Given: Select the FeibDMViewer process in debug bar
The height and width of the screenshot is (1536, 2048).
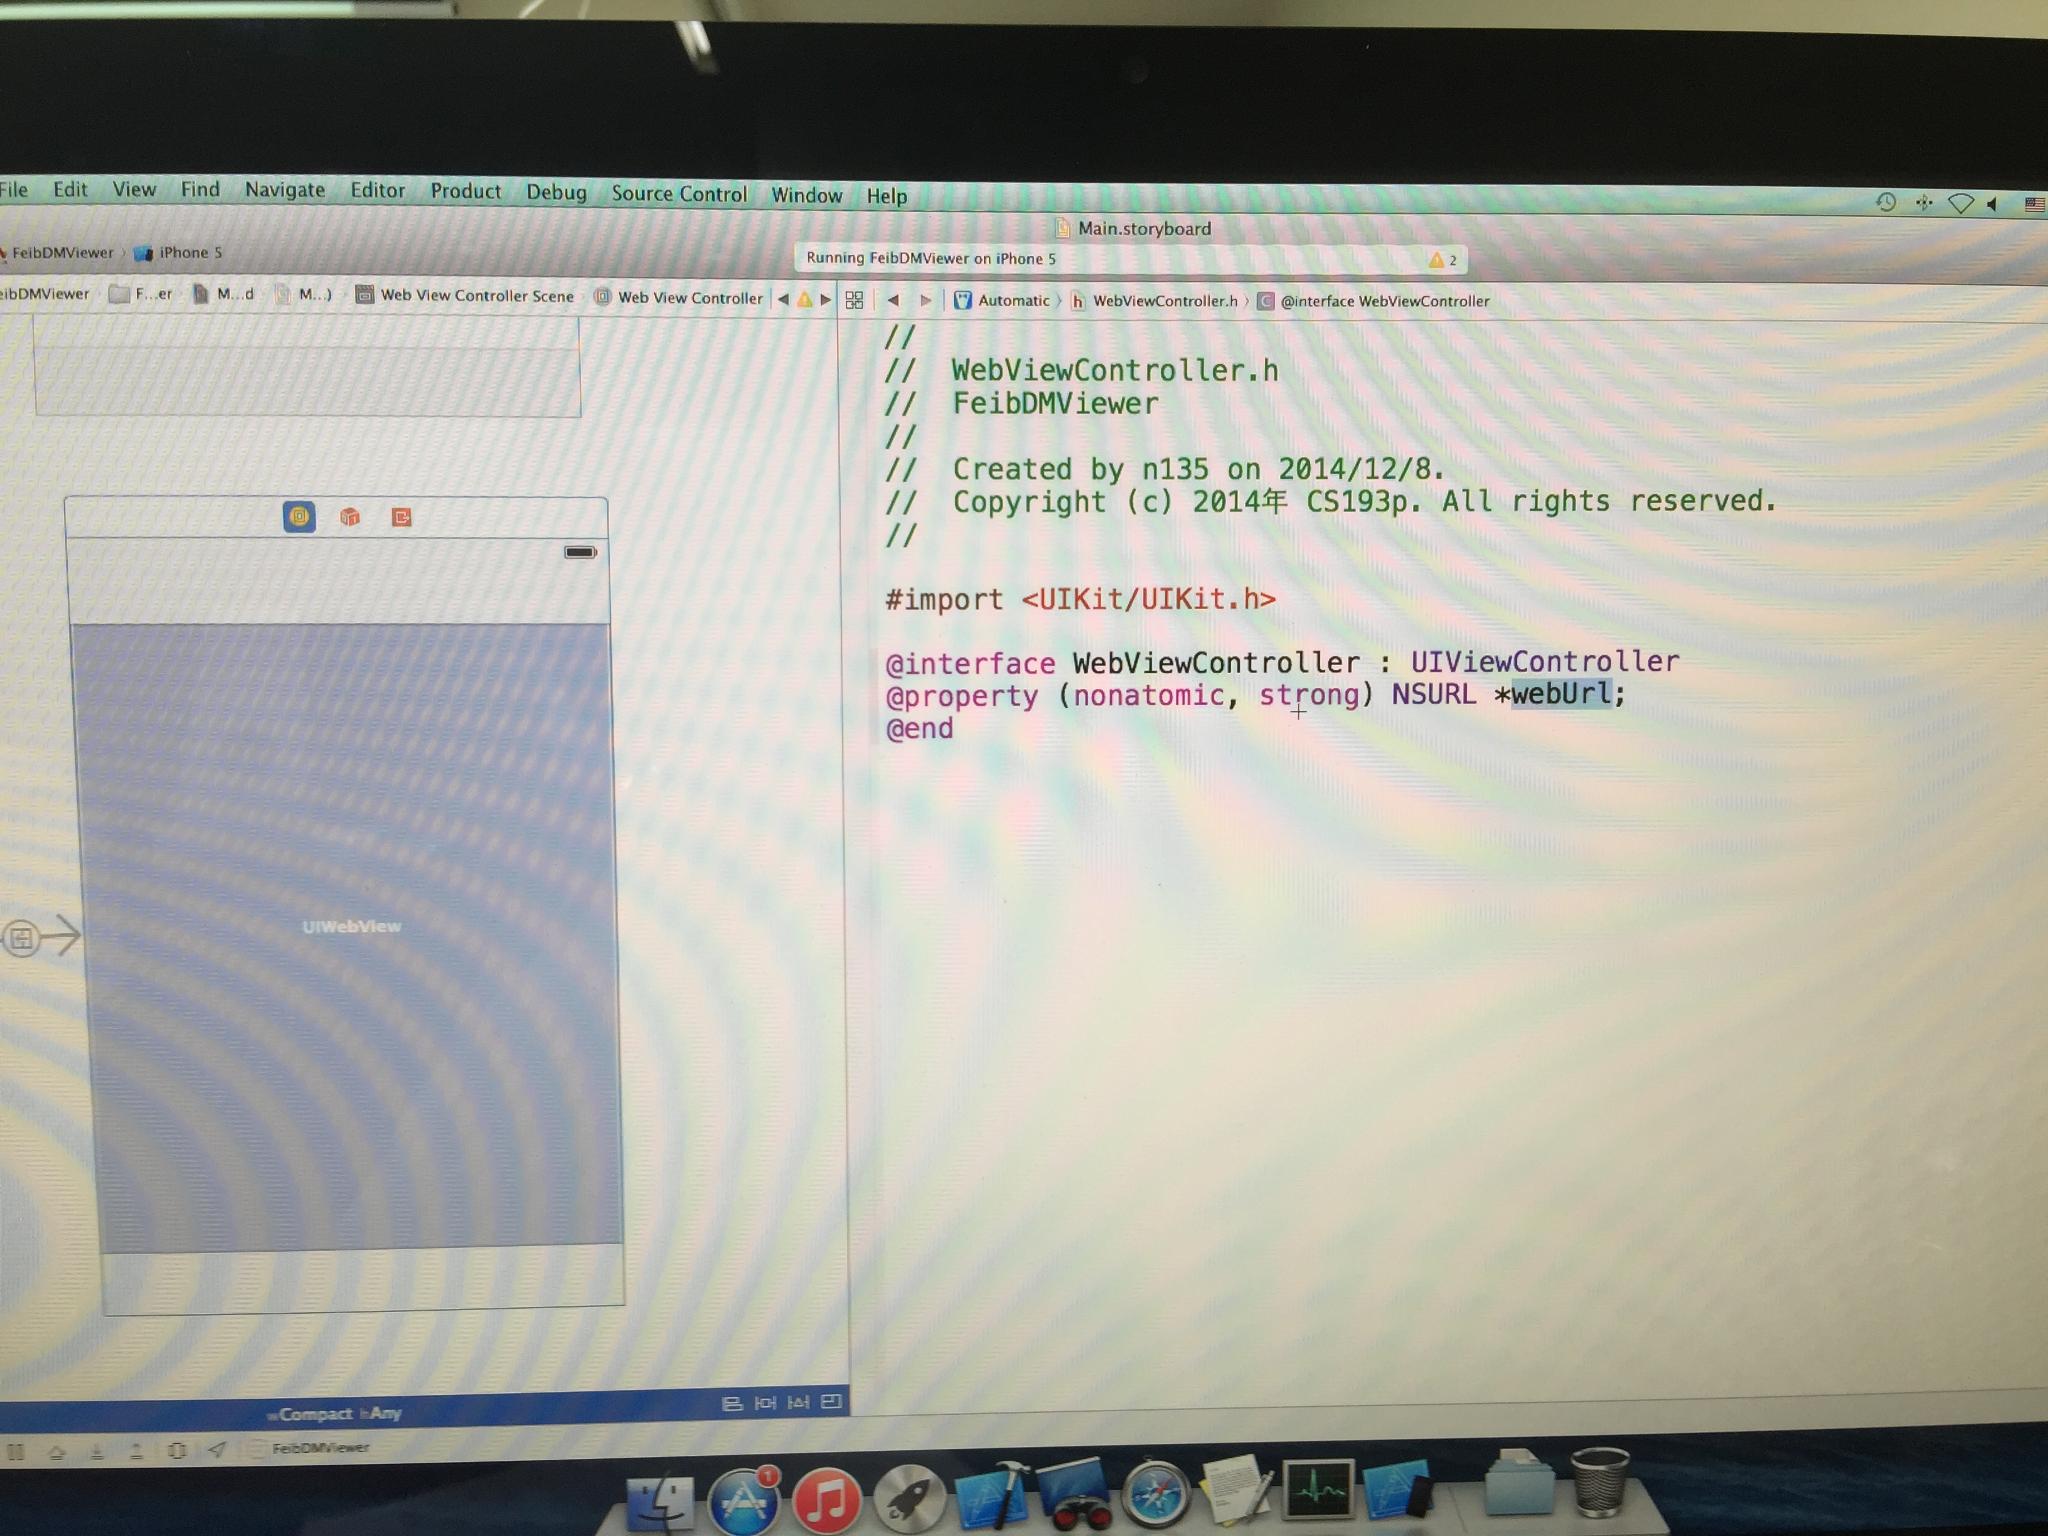Looking at the screenshot, I should (x=310, y=1447).
